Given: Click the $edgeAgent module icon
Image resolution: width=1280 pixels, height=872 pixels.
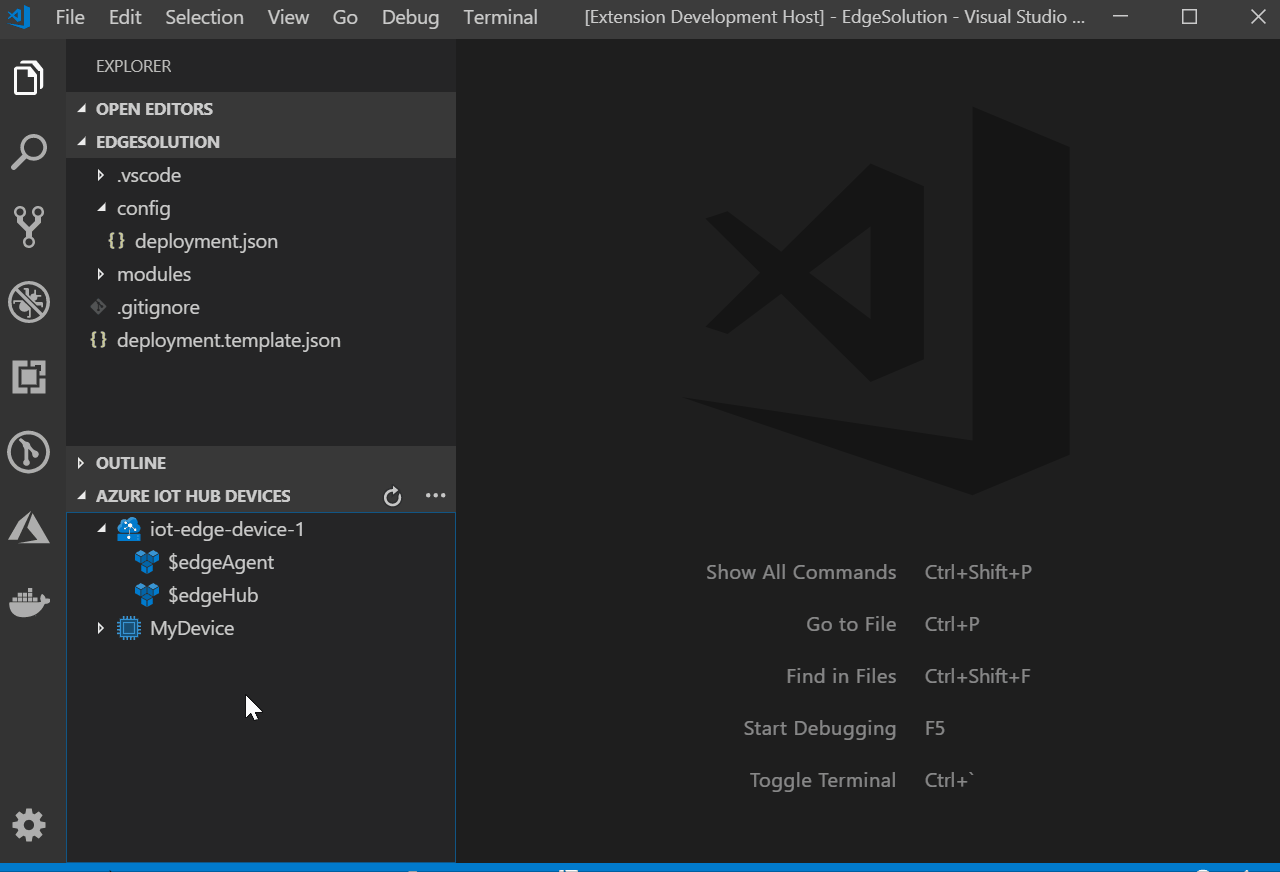Looking at the screenshot, I should pyautogui.click(x=147, y=562).
